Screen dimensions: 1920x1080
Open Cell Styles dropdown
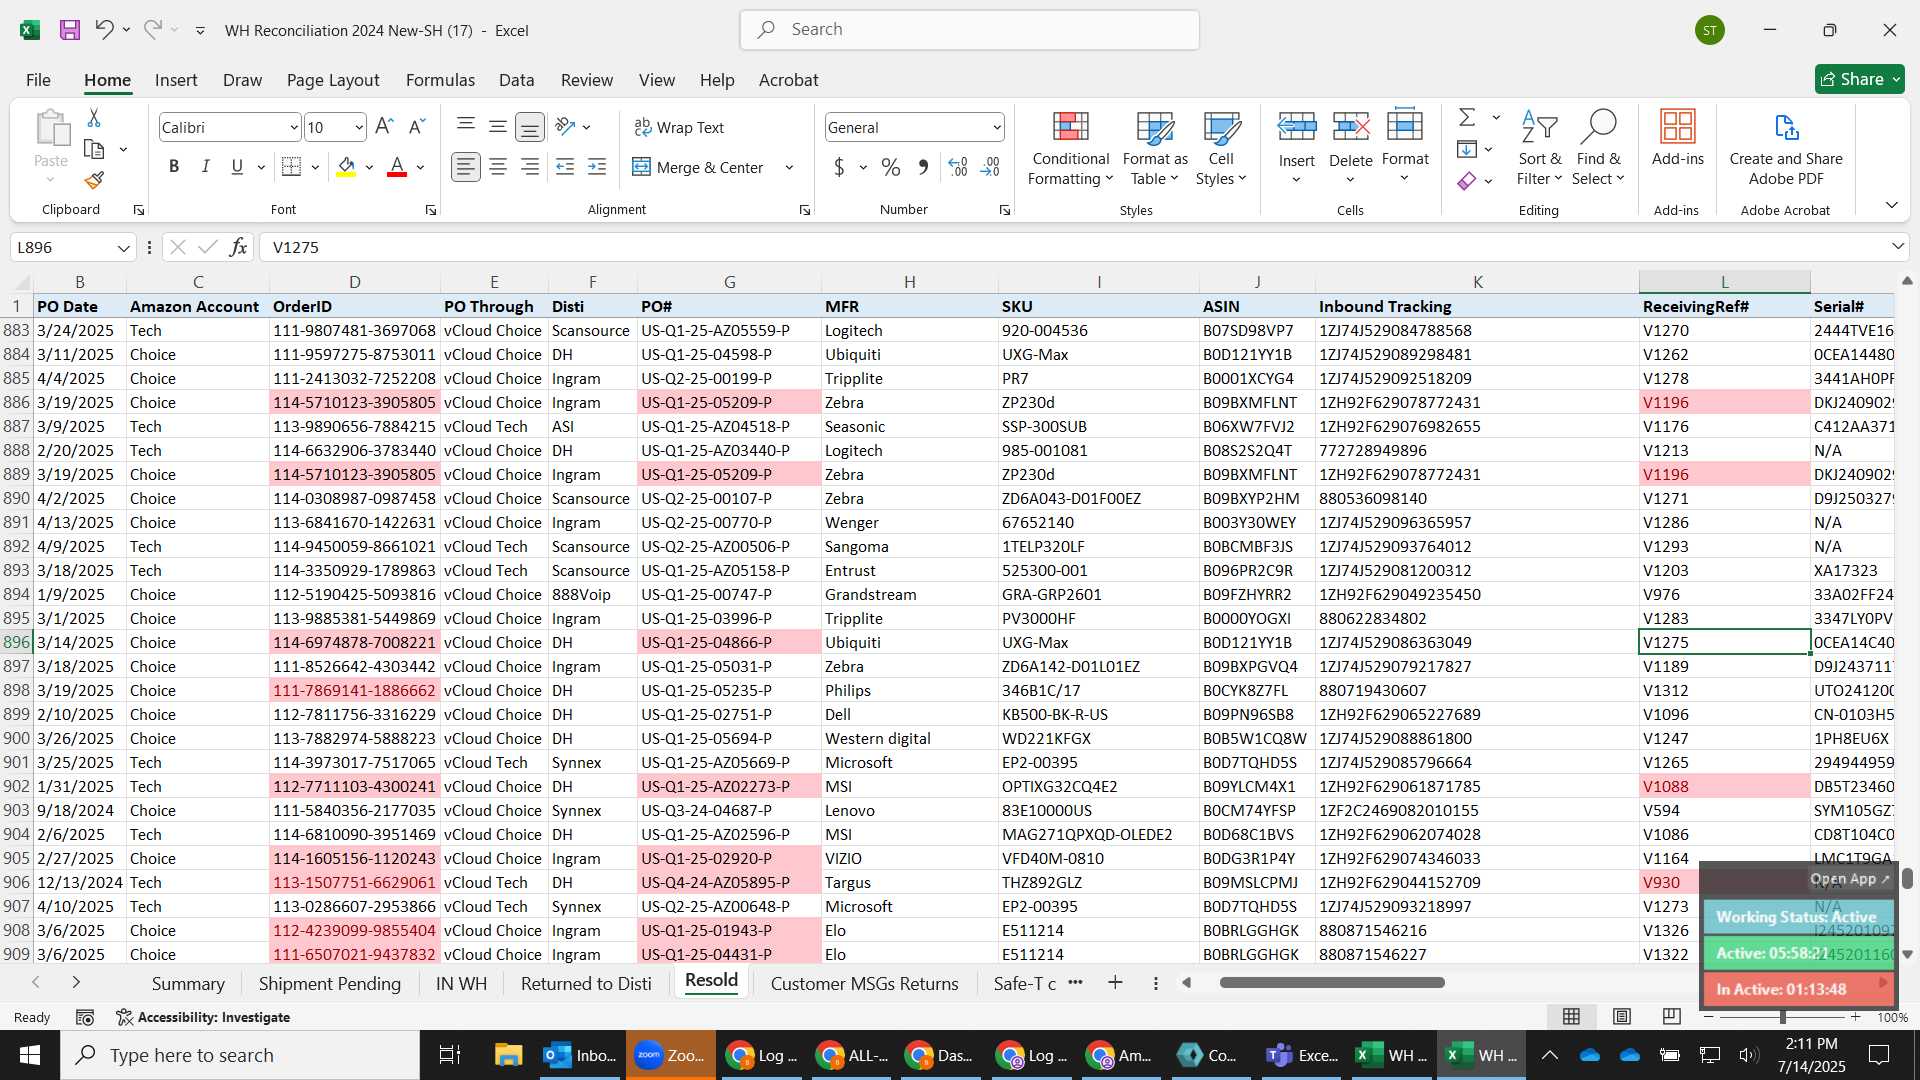click(1221, 148)
